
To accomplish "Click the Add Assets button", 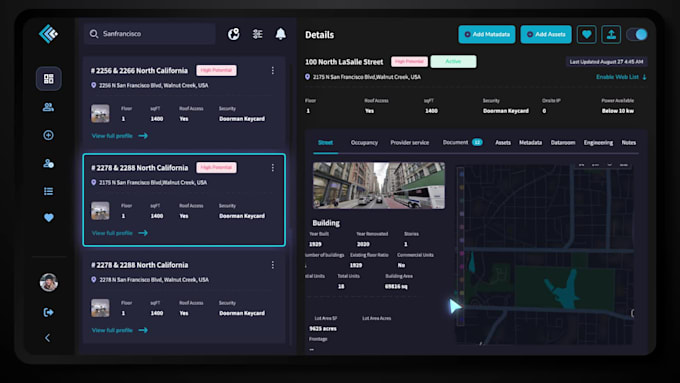I will [546, 34].
